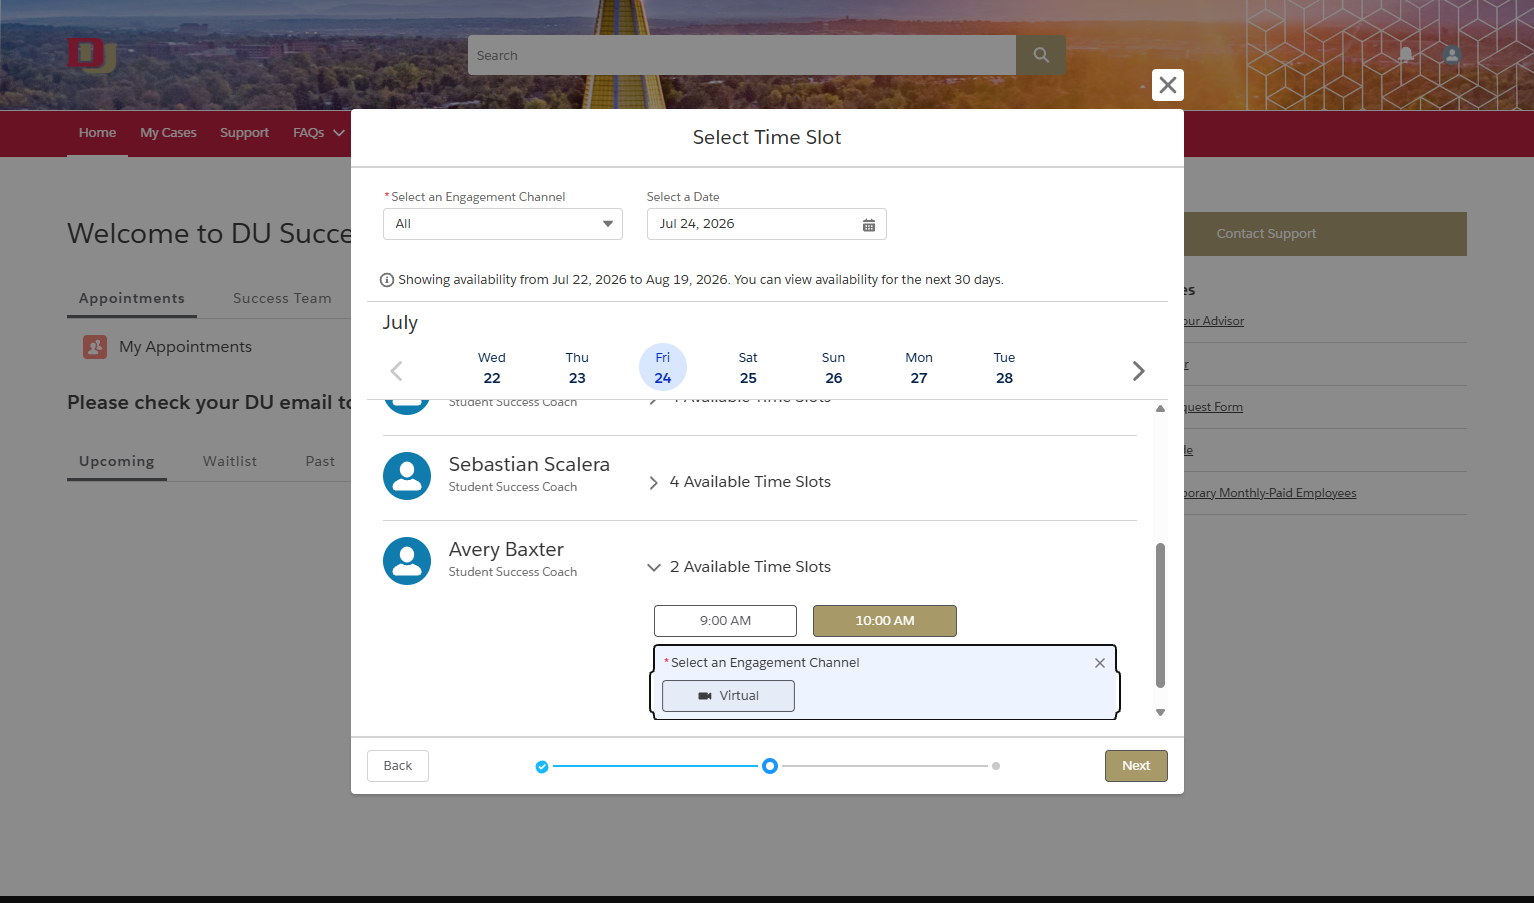Click the My Appointments icon
The image size is (1534, 903).
tap(95, 347)
